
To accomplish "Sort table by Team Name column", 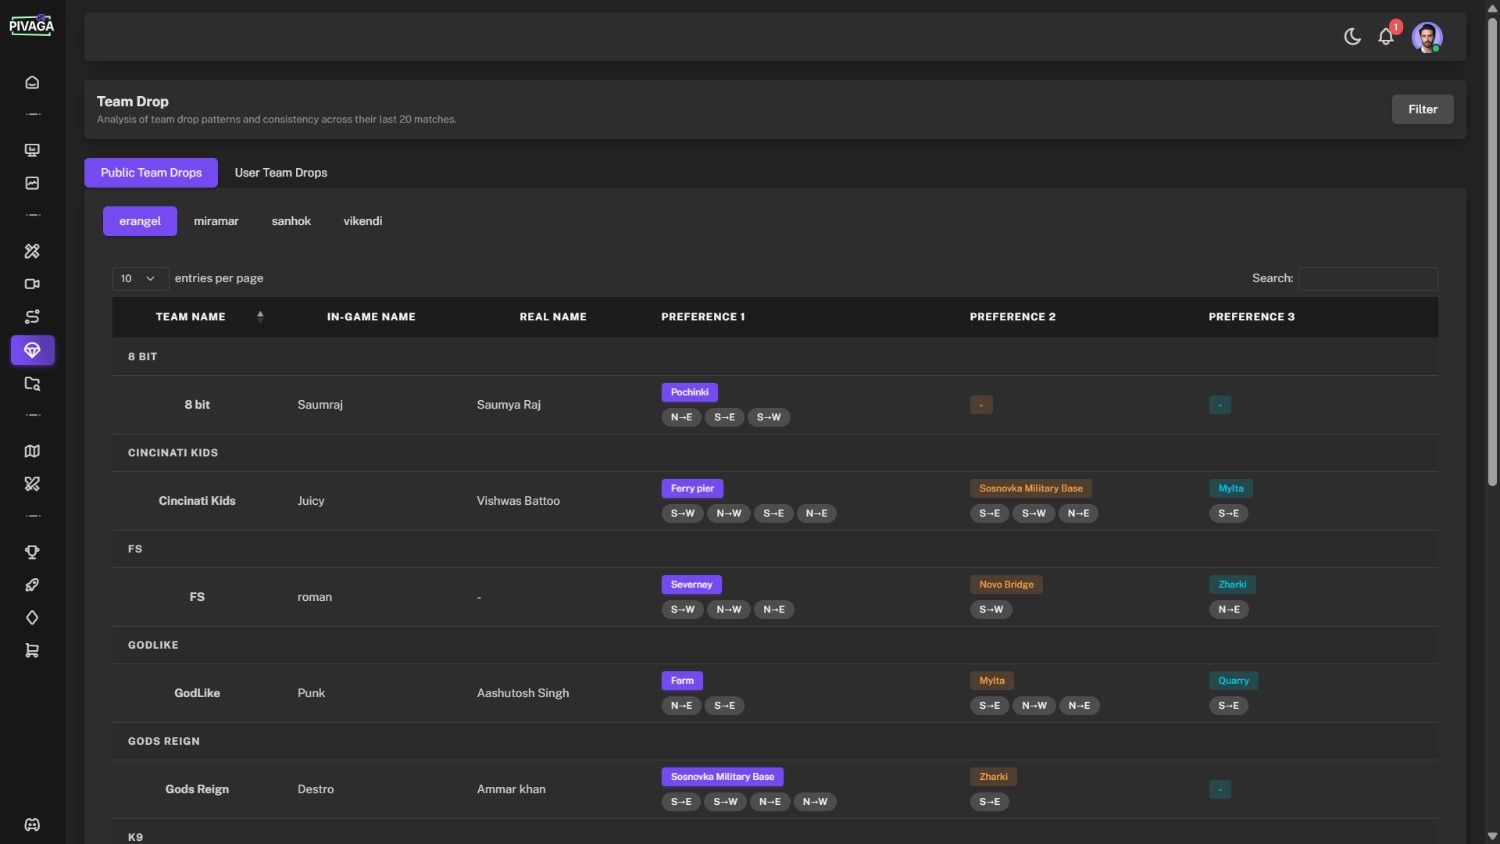I will pos(191,317).
